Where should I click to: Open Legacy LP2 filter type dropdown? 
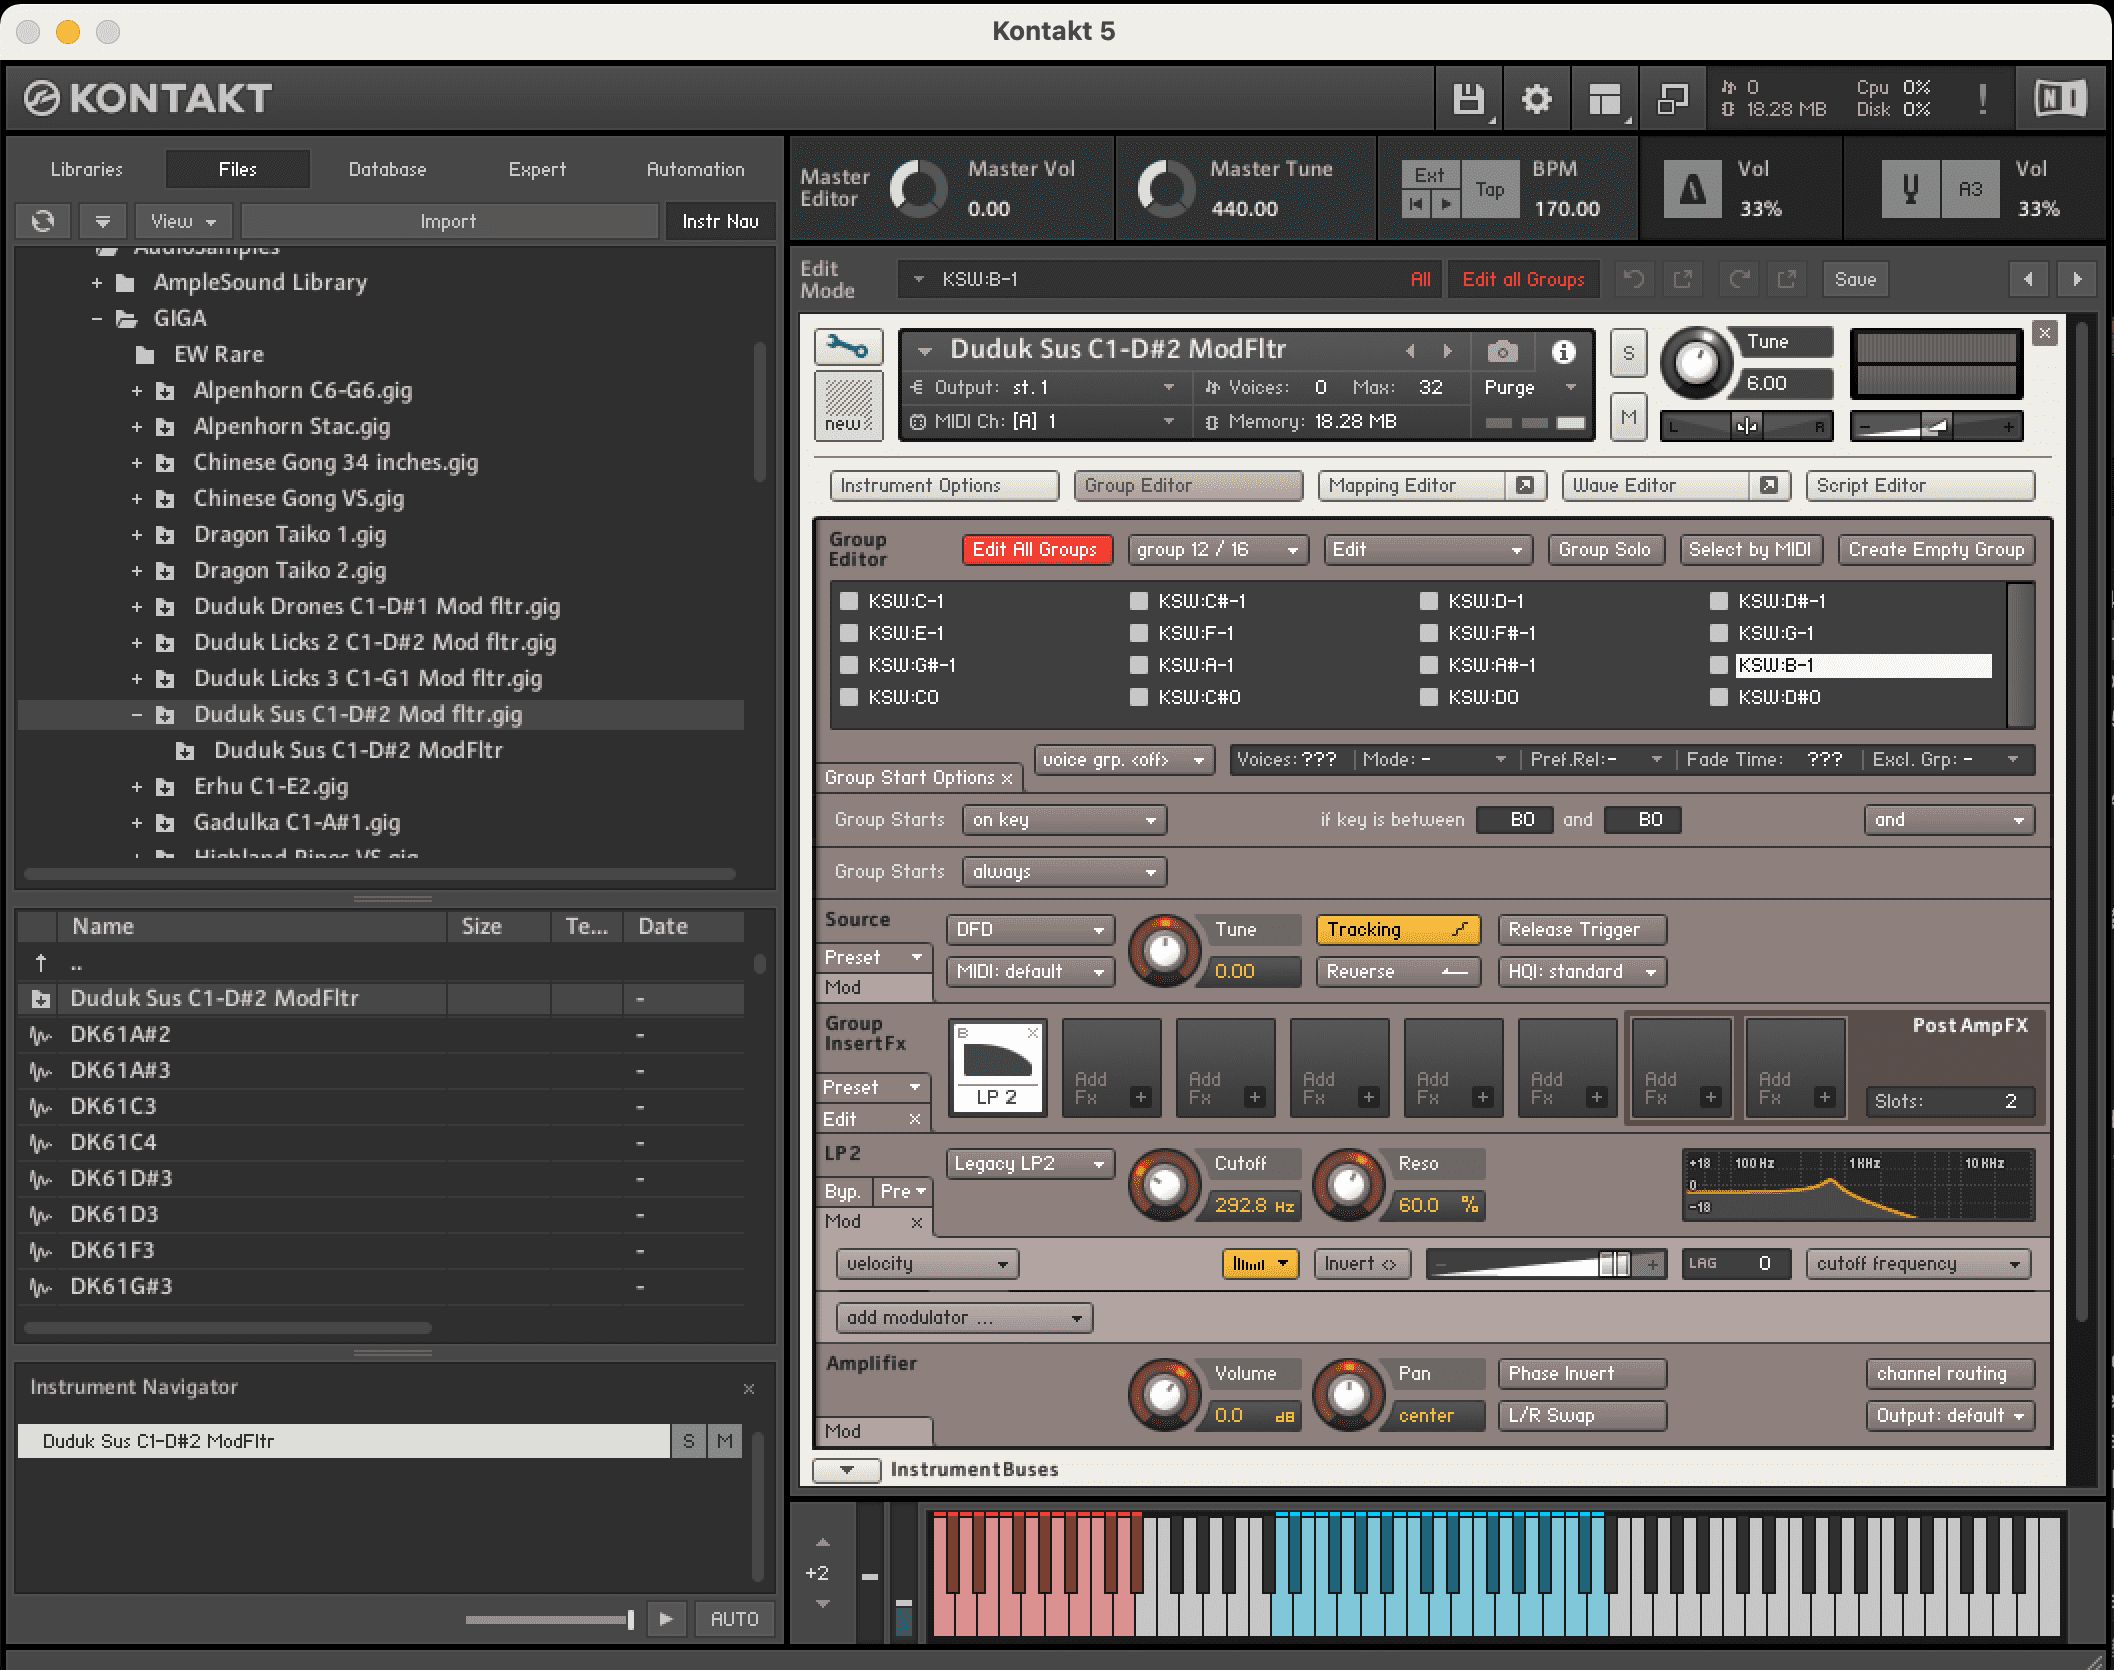(1030, 1163)
